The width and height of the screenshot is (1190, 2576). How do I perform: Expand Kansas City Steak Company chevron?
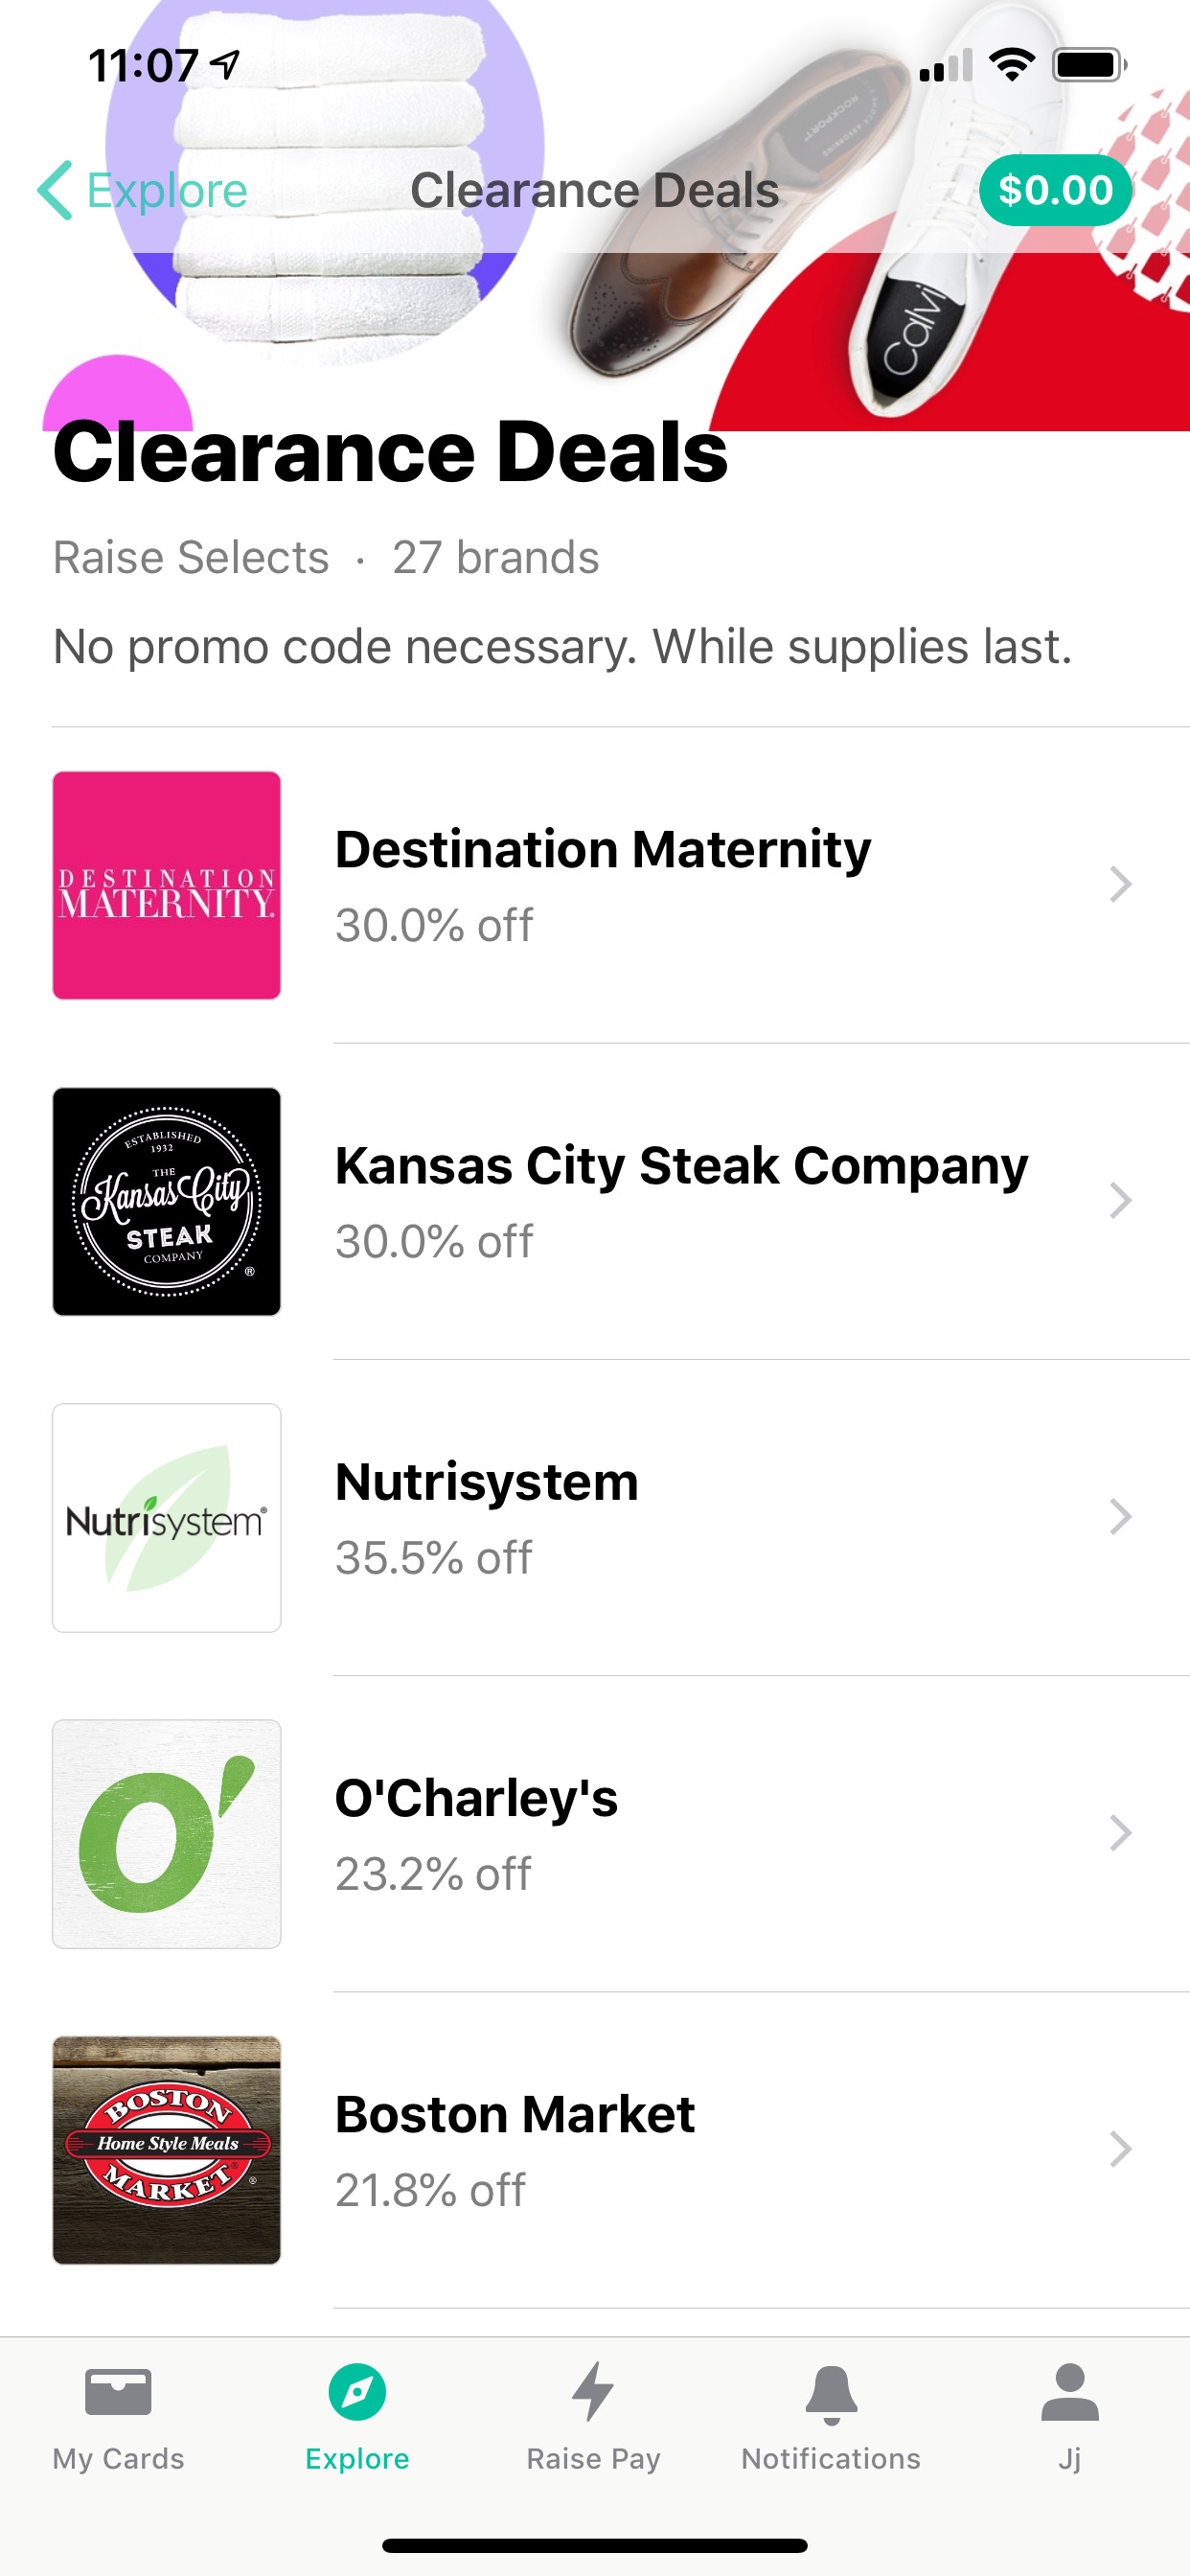point(1120,1200)
